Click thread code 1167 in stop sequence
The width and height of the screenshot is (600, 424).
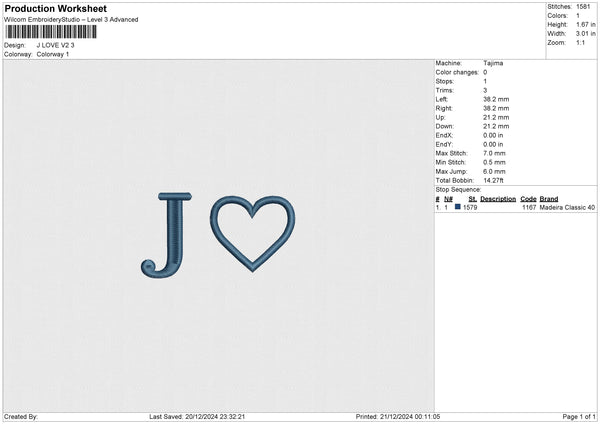(529, 208)
